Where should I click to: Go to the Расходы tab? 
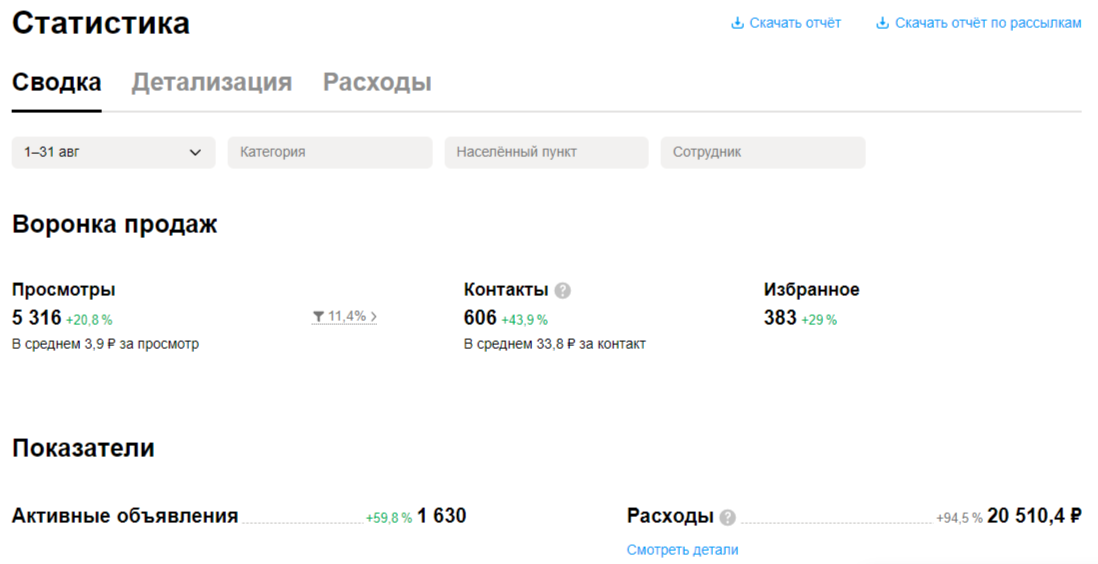coord(377,82)
